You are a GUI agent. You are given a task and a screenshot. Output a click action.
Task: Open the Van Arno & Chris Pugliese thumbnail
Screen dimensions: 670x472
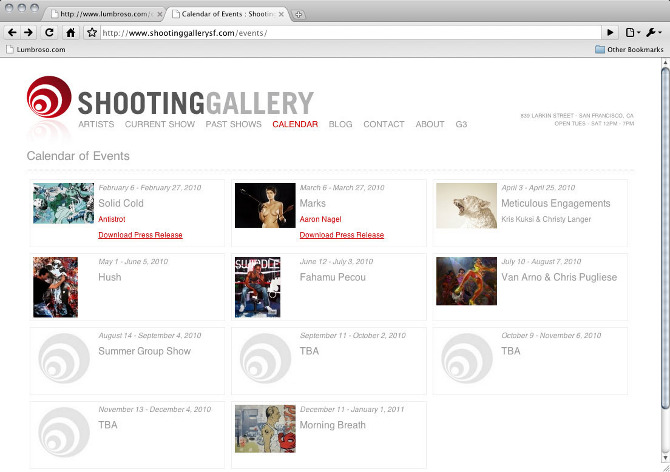[x=466, y=281]
